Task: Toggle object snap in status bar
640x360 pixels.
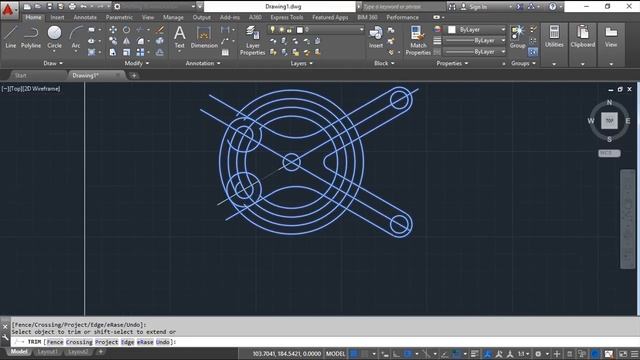Action: [x=456, y=354]
